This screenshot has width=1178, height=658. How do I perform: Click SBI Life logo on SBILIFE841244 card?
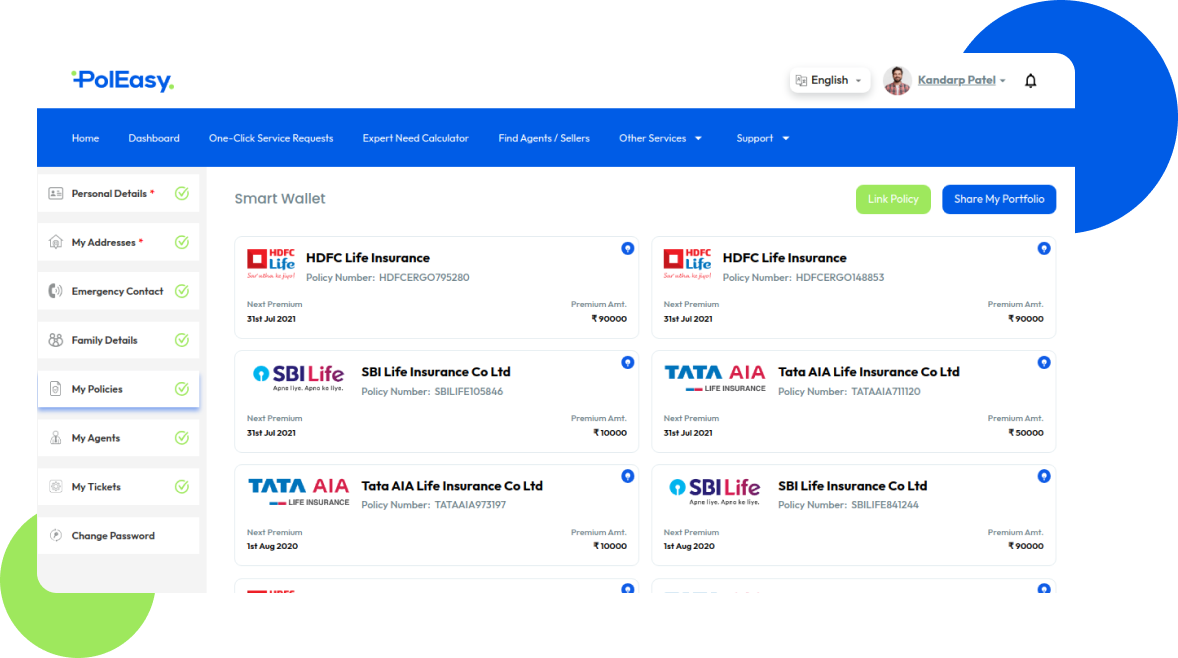pyautogui.click(x=714, y=491)
